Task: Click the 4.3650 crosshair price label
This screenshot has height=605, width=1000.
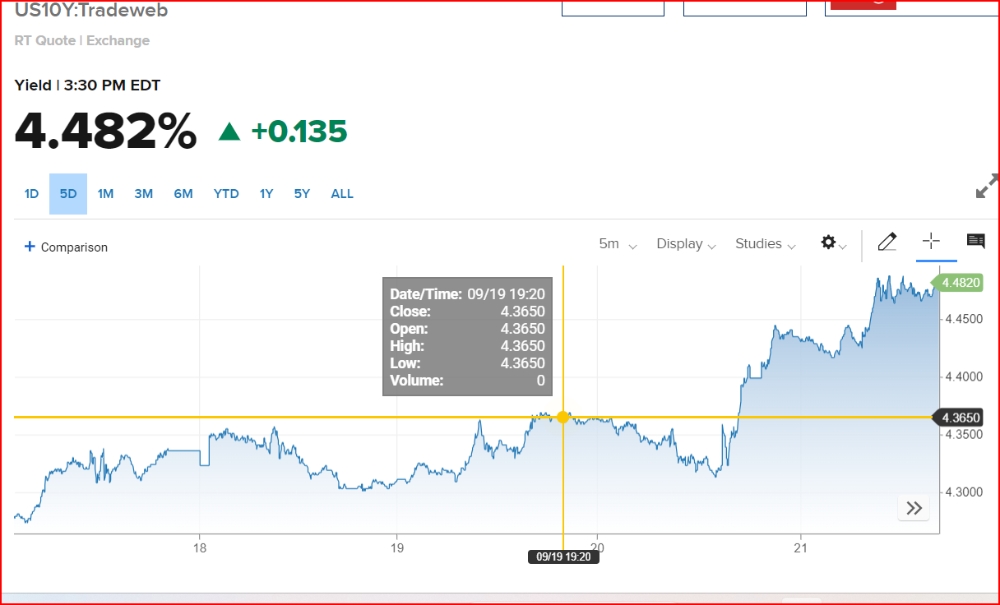Action: pyautogui.click(x=959, y=418)
